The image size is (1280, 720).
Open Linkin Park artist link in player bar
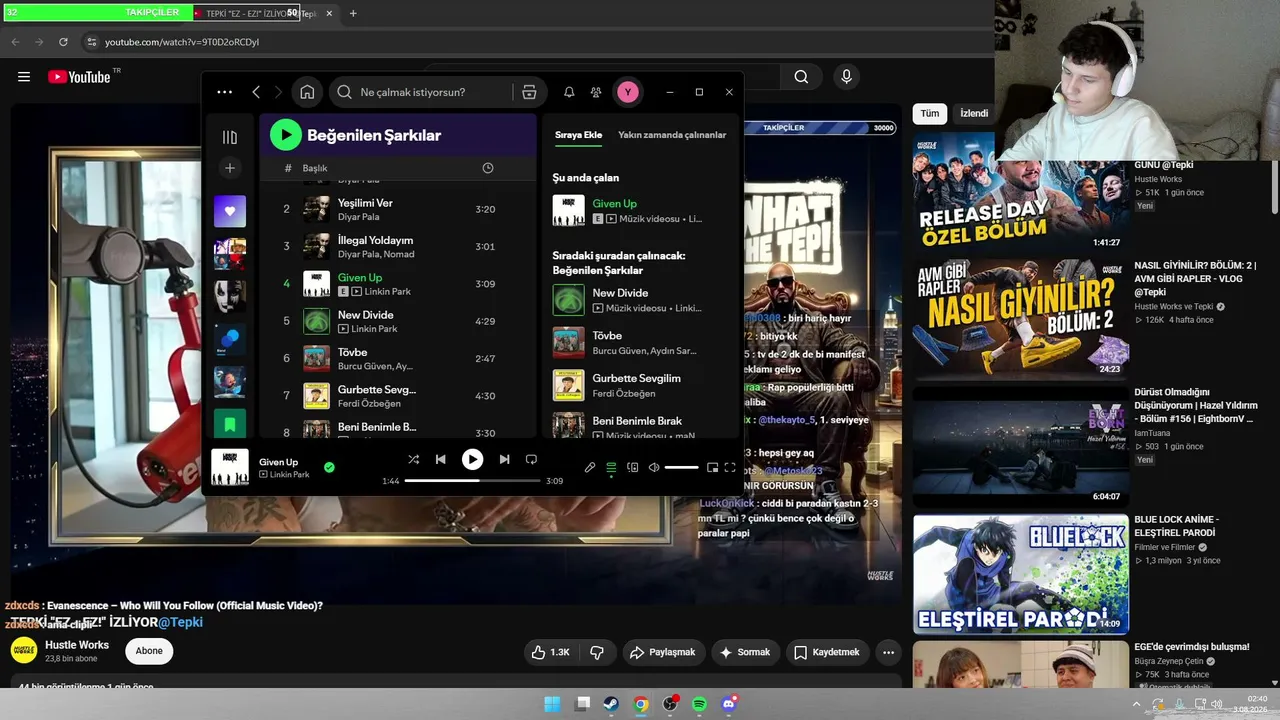[x=290, y=475]
